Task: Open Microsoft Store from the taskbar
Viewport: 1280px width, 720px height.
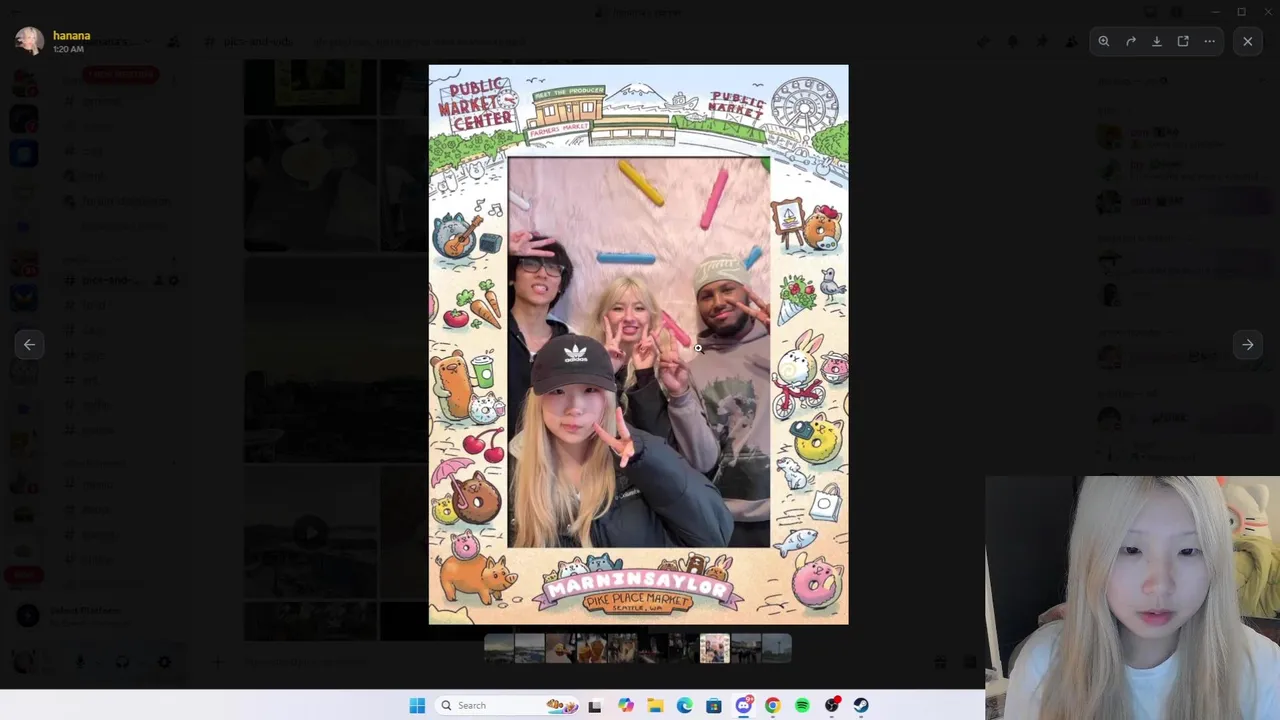Action: (x=714, y=705)
